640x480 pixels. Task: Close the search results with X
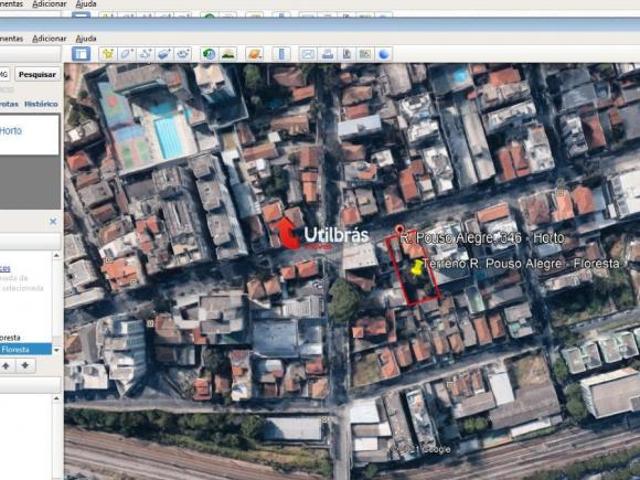coord(53,221)
